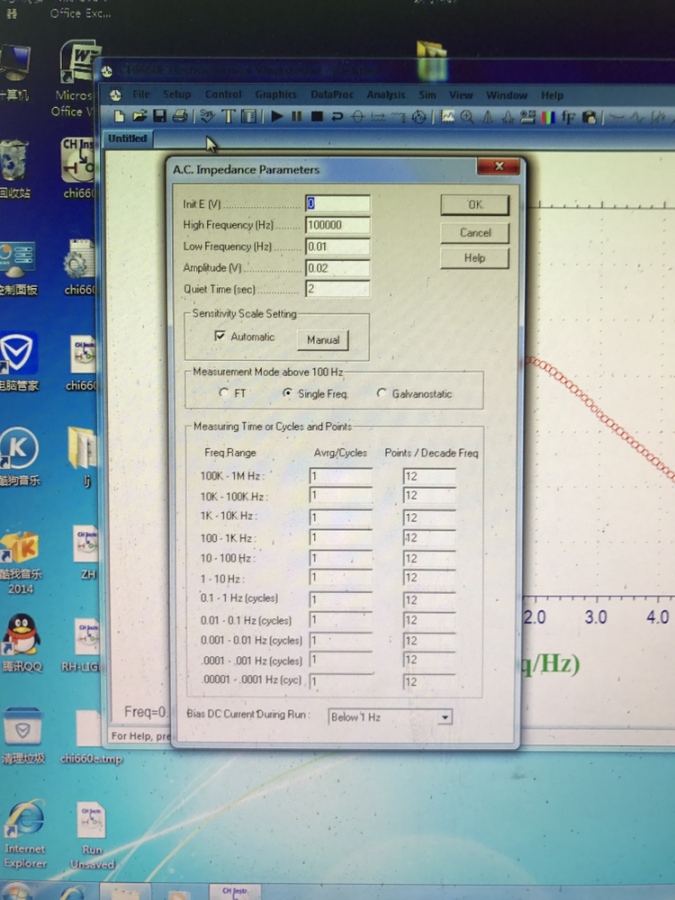Click the Font toolbar icon

click(x=568, y=117)
